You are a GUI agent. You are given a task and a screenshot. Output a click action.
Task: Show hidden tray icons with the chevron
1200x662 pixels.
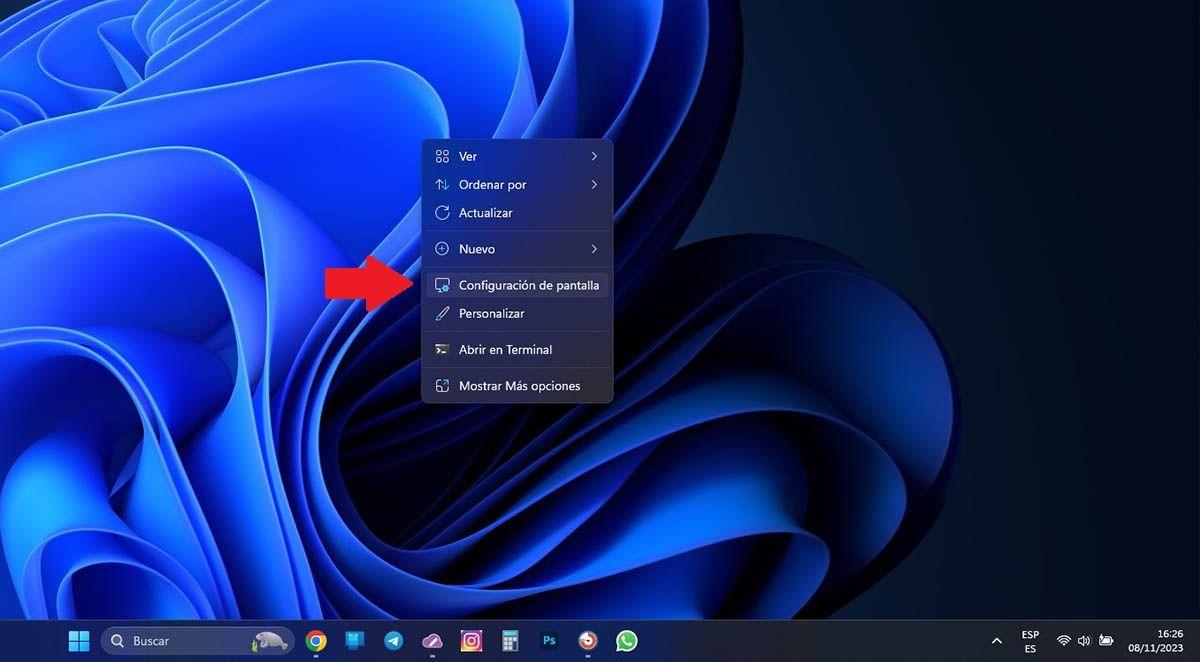(996, 641)
